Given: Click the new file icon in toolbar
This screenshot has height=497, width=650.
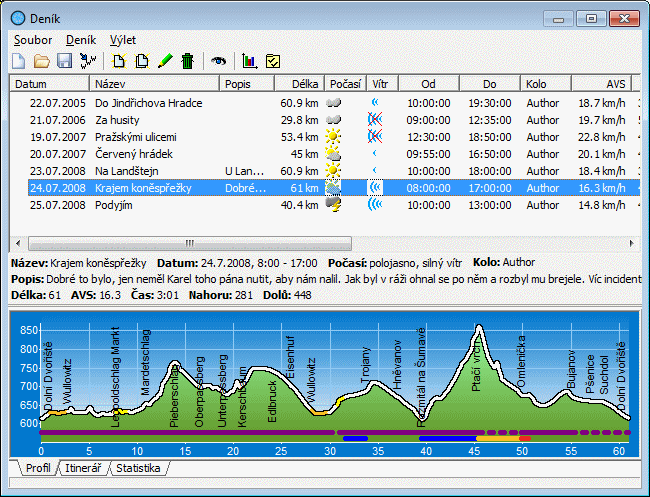Looking at the screenshot, I should coord(19,61).
